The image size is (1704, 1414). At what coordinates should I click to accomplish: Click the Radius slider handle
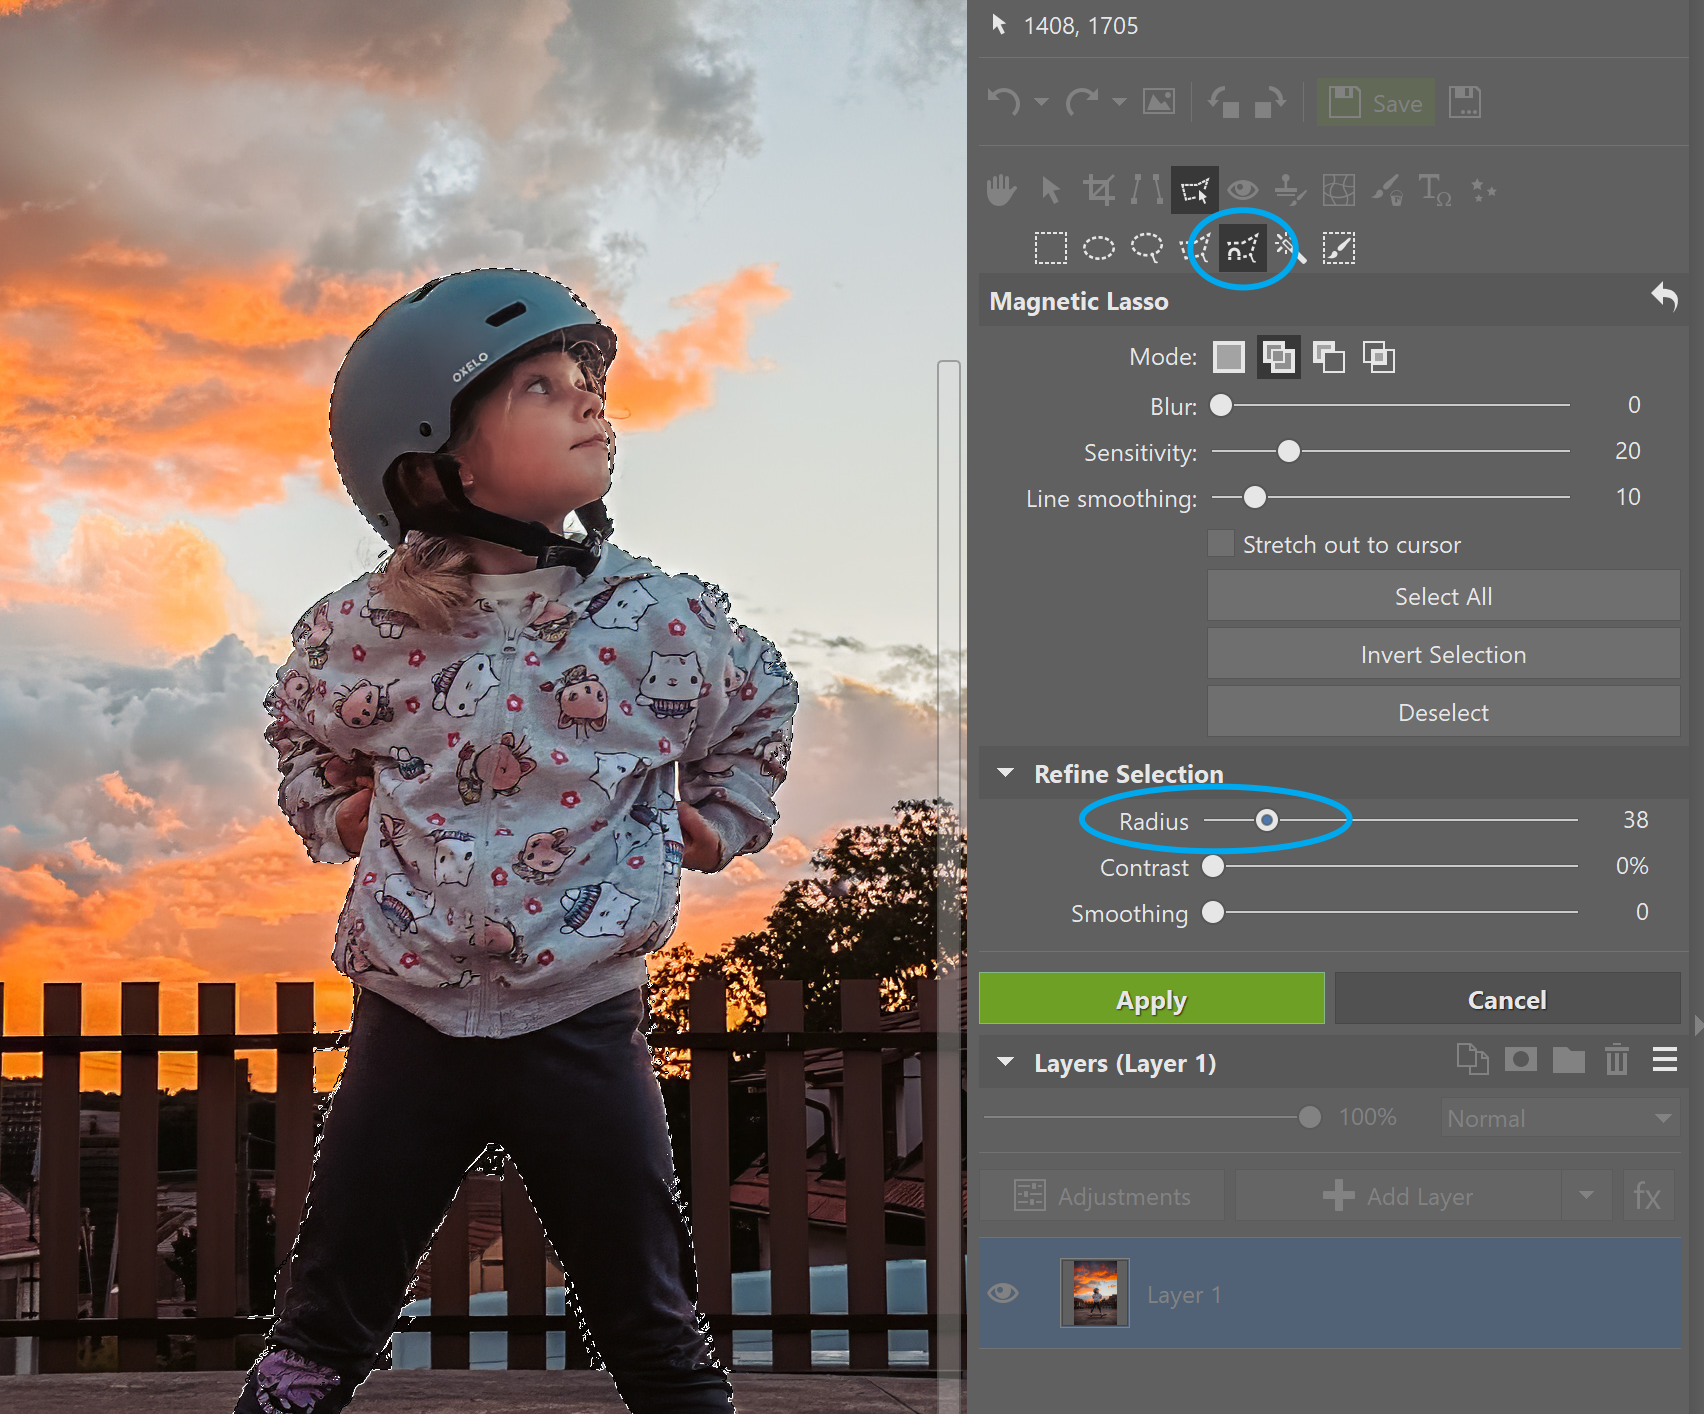click(1266, 820)
